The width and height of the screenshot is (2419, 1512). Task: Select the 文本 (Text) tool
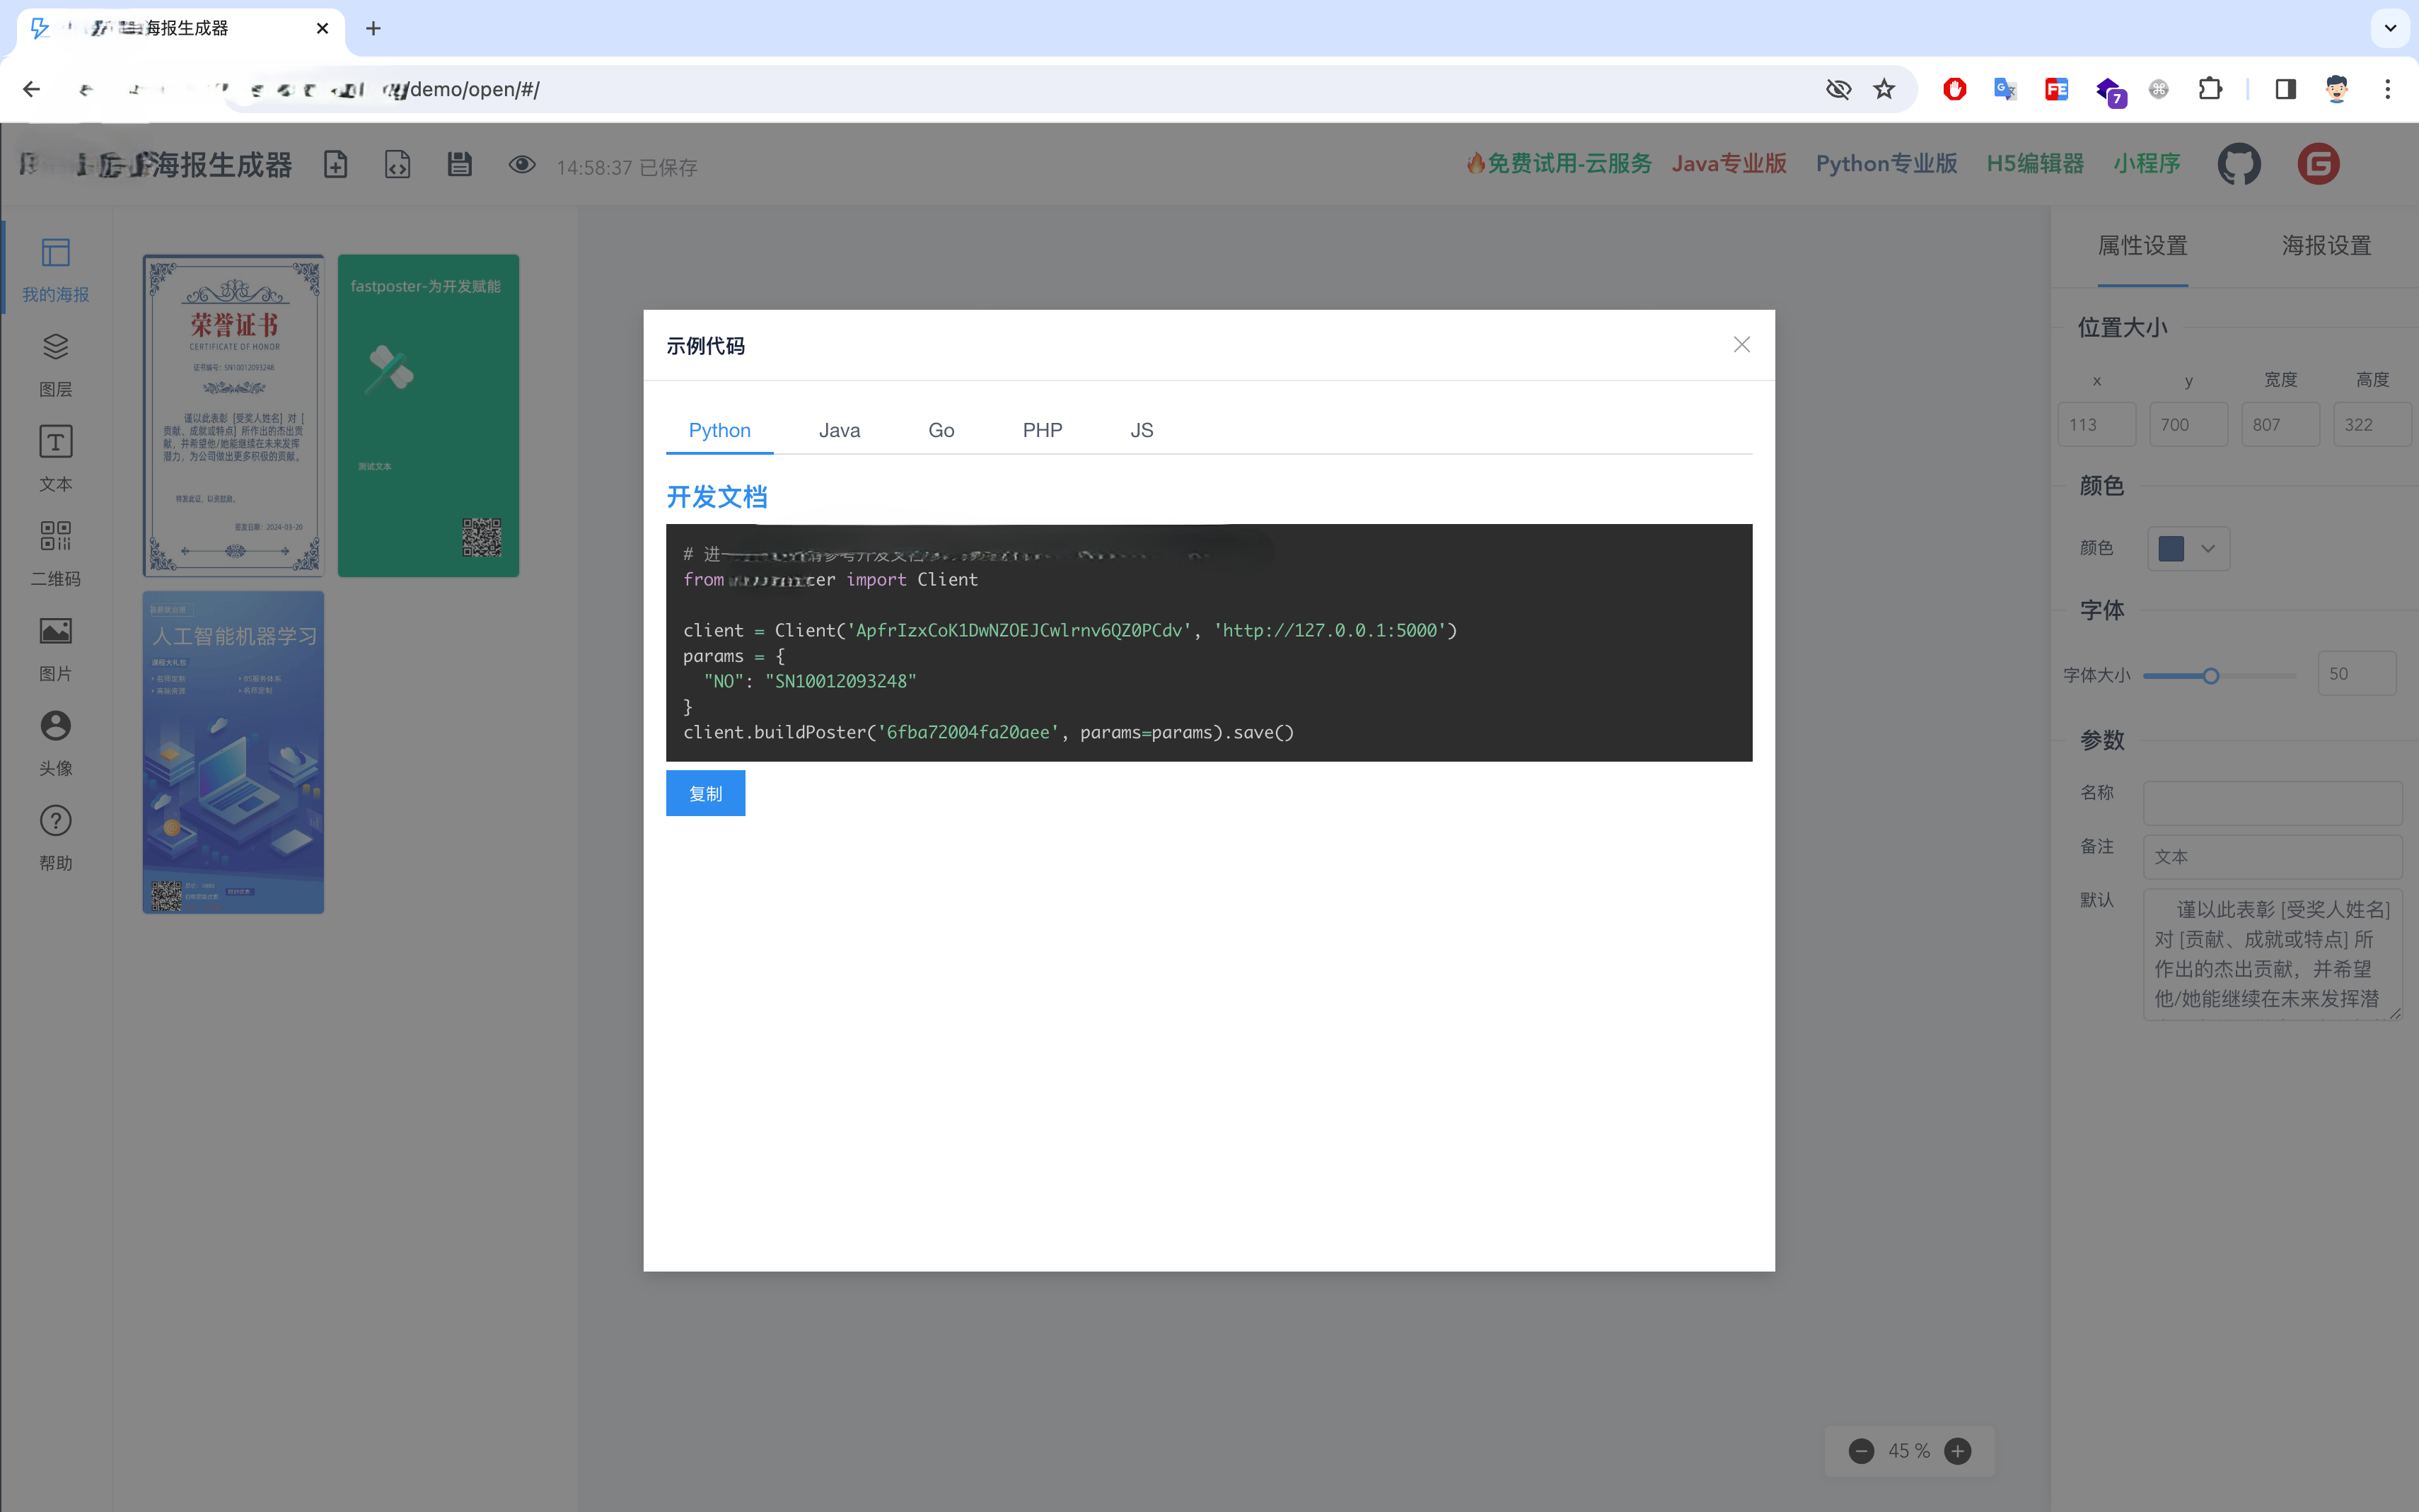pos(55,456)
